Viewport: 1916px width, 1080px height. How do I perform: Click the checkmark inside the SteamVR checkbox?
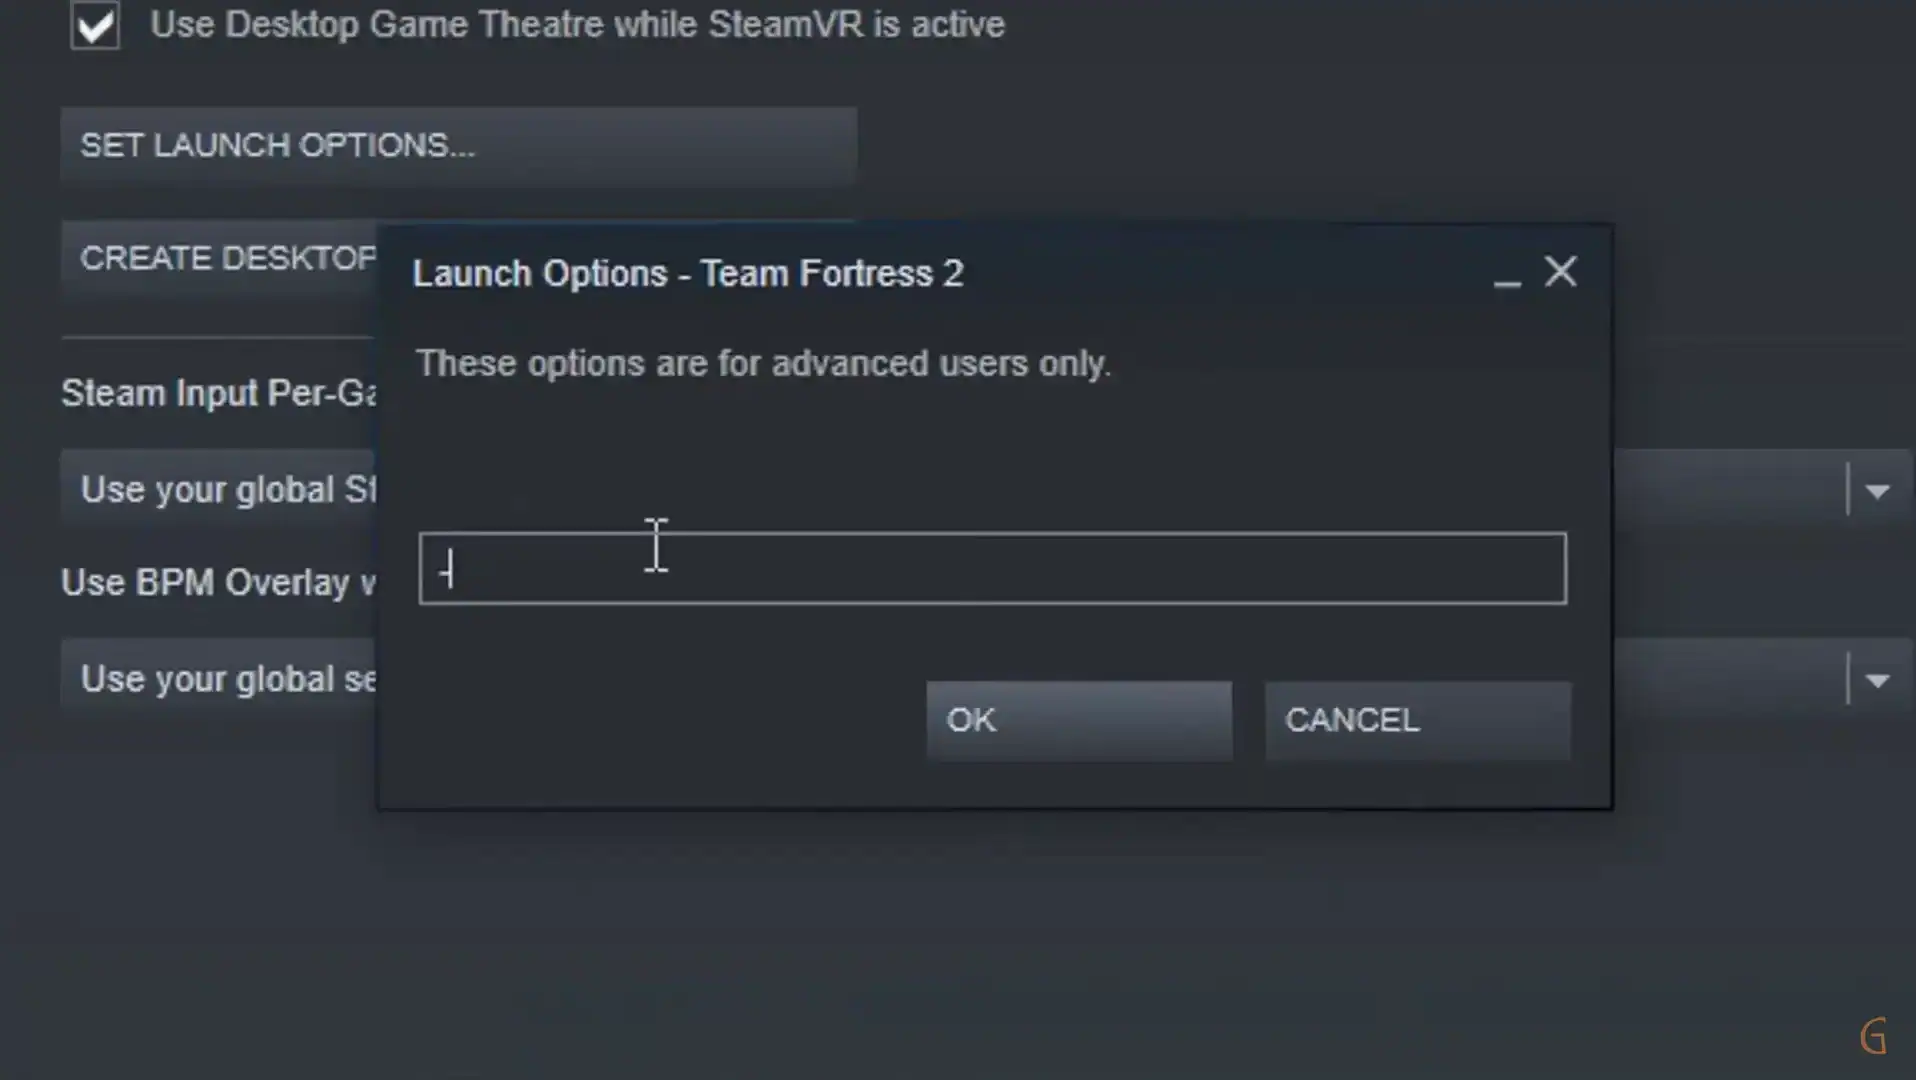tap(96, 24)
